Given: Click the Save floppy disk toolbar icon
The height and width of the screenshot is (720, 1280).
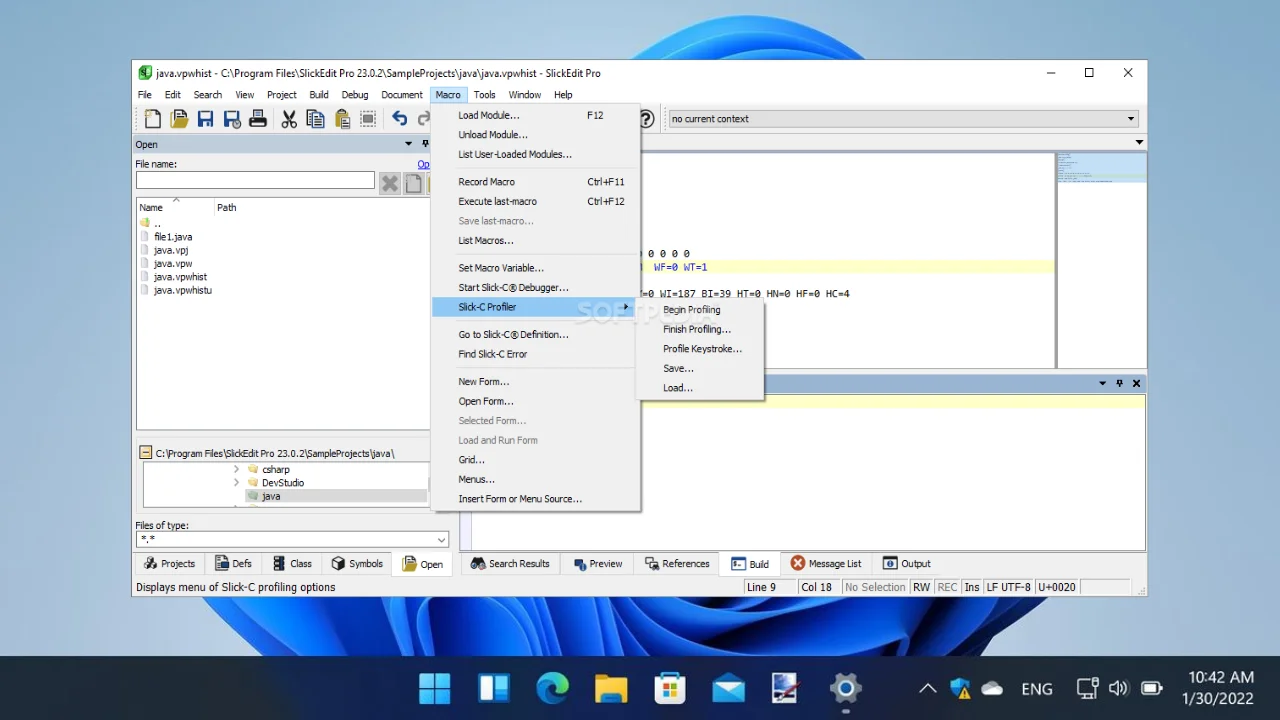Looking at the screenshot, I should point(205,119).
